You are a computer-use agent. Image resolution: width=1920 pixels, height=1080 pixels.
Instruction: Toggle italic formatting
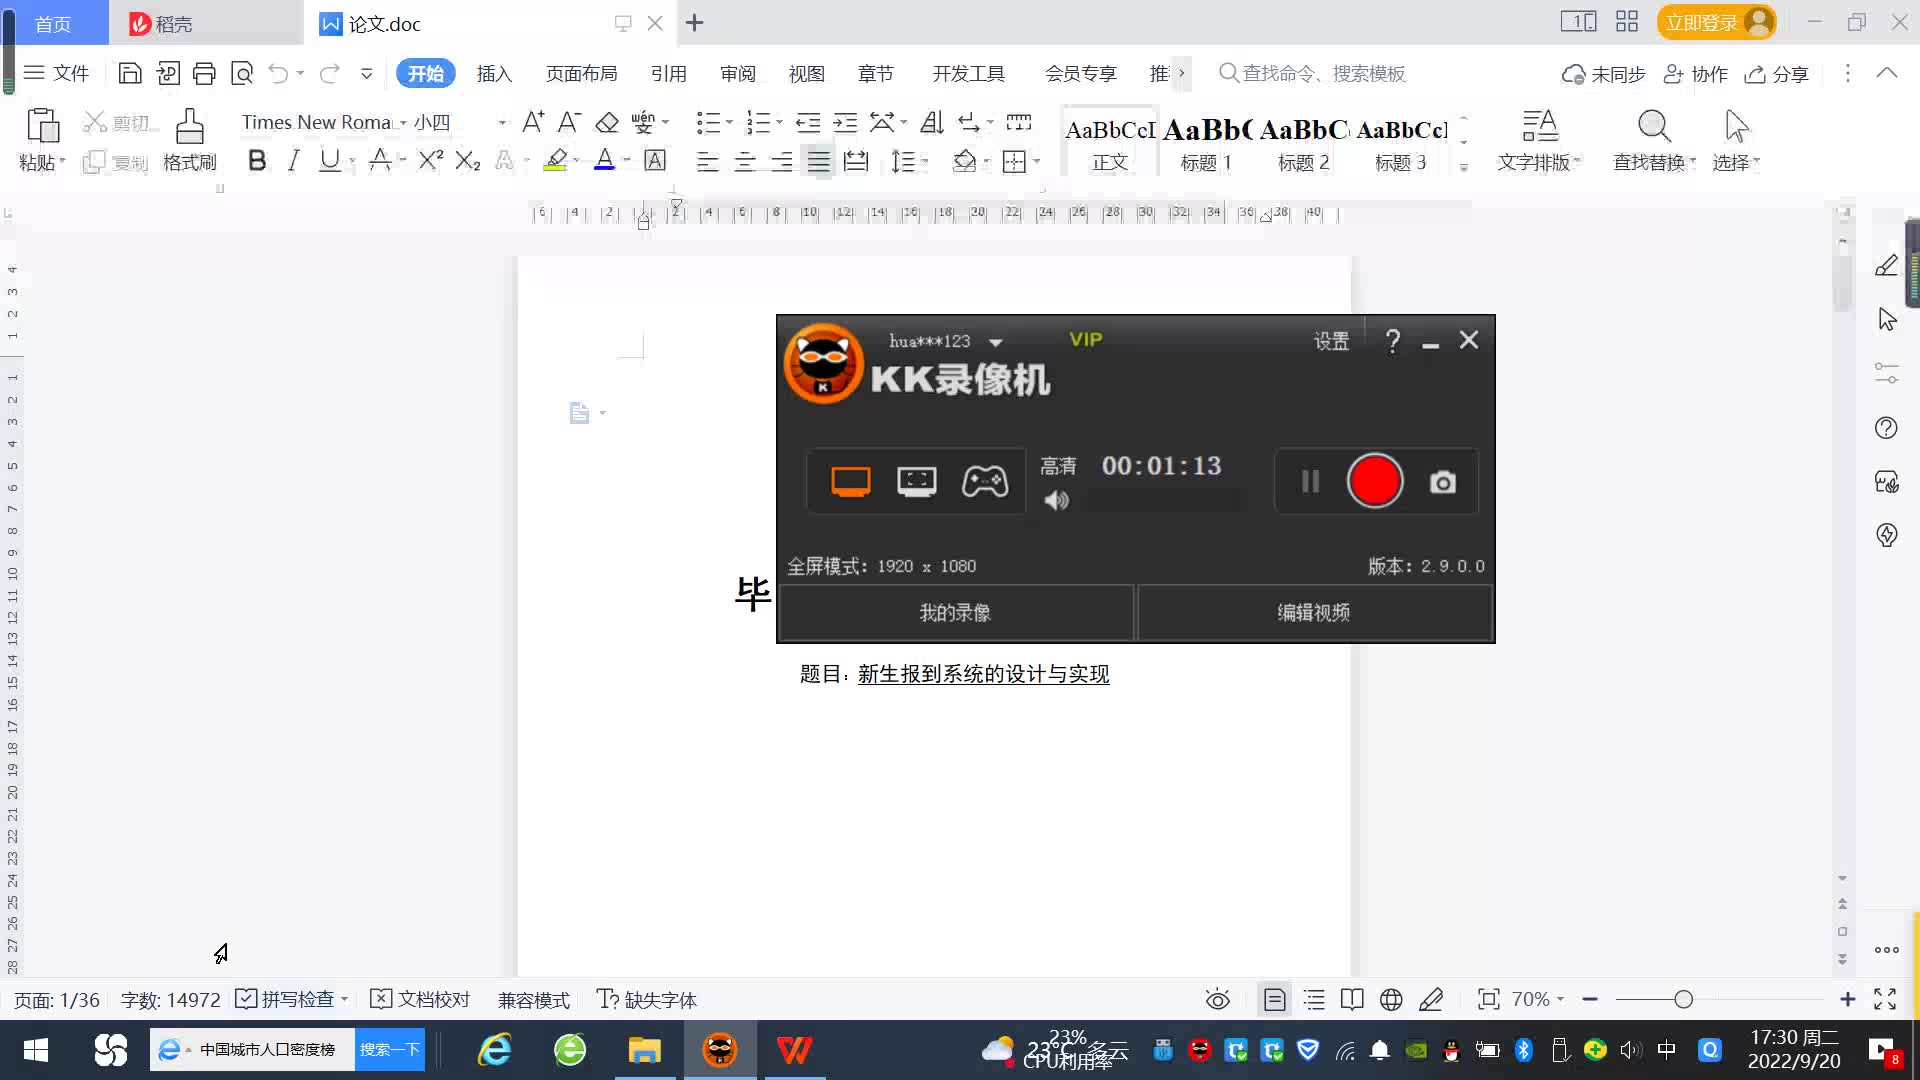293,160
